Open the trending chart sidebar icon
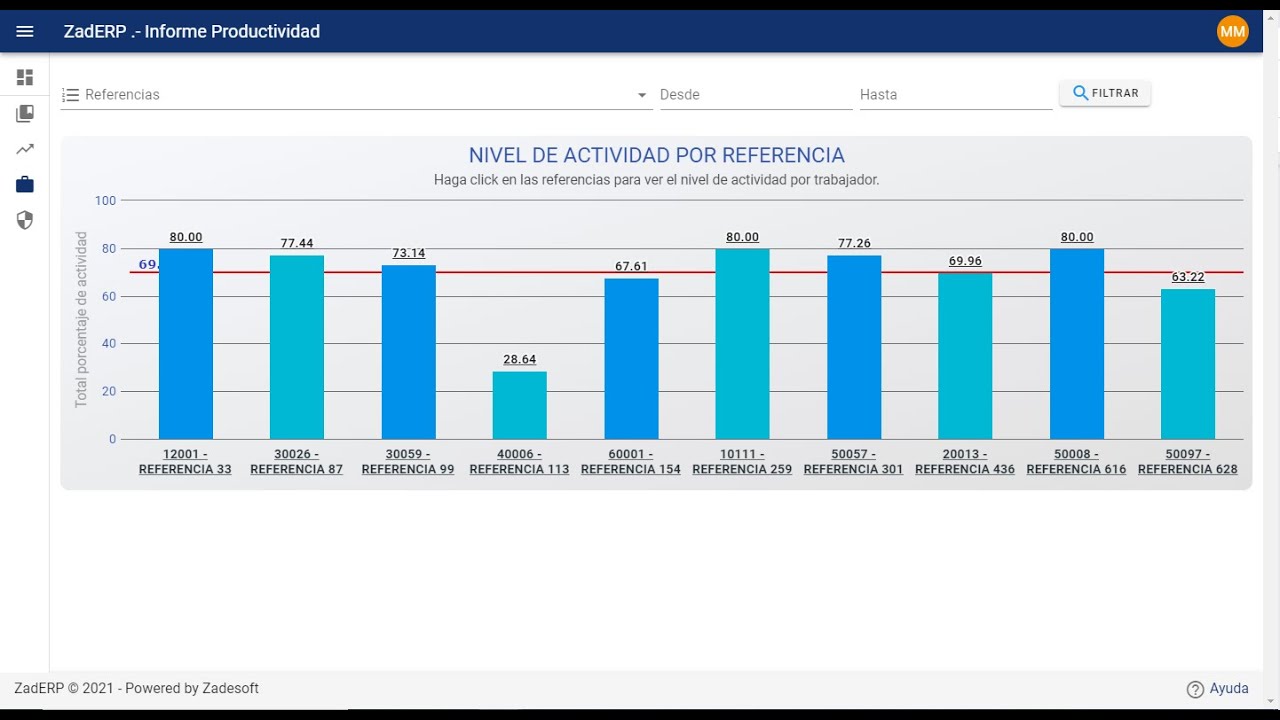 (25, 149)
